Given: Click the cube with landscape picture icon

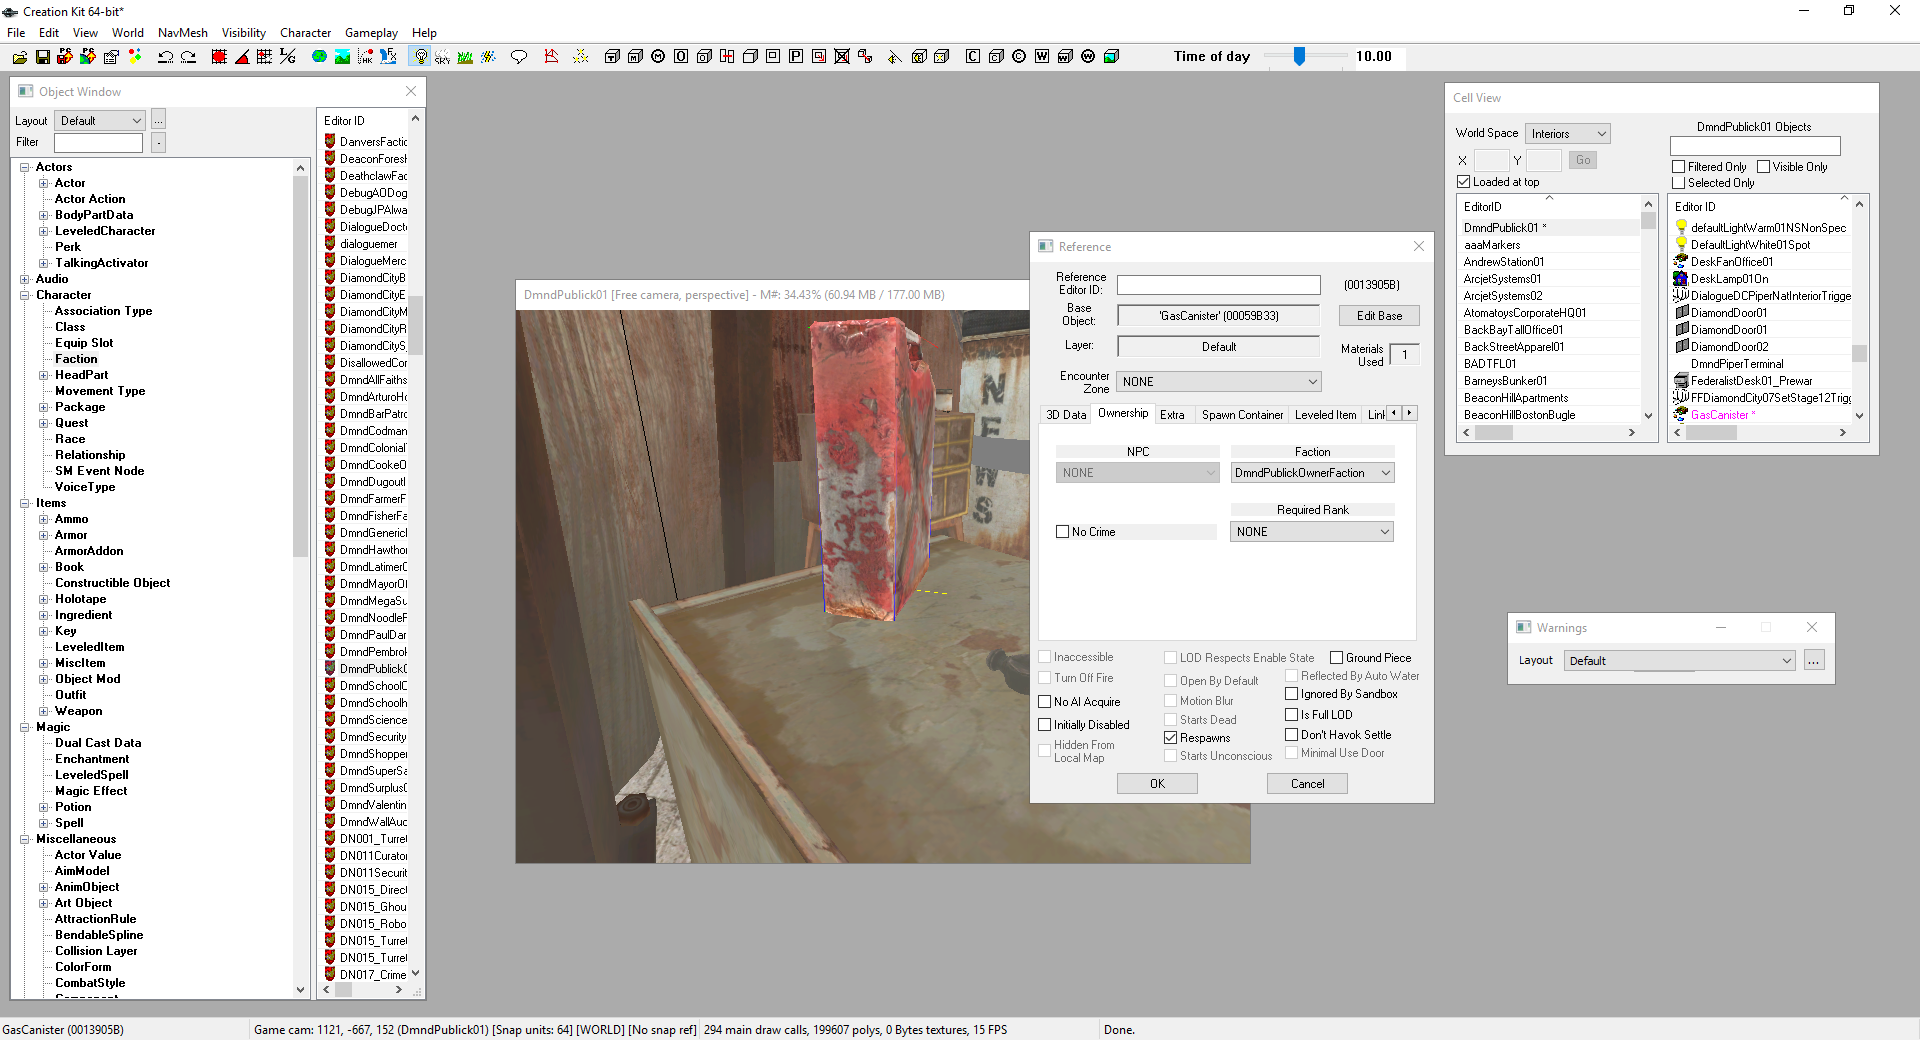Looking at the screenshot, I should point(1111,57).
